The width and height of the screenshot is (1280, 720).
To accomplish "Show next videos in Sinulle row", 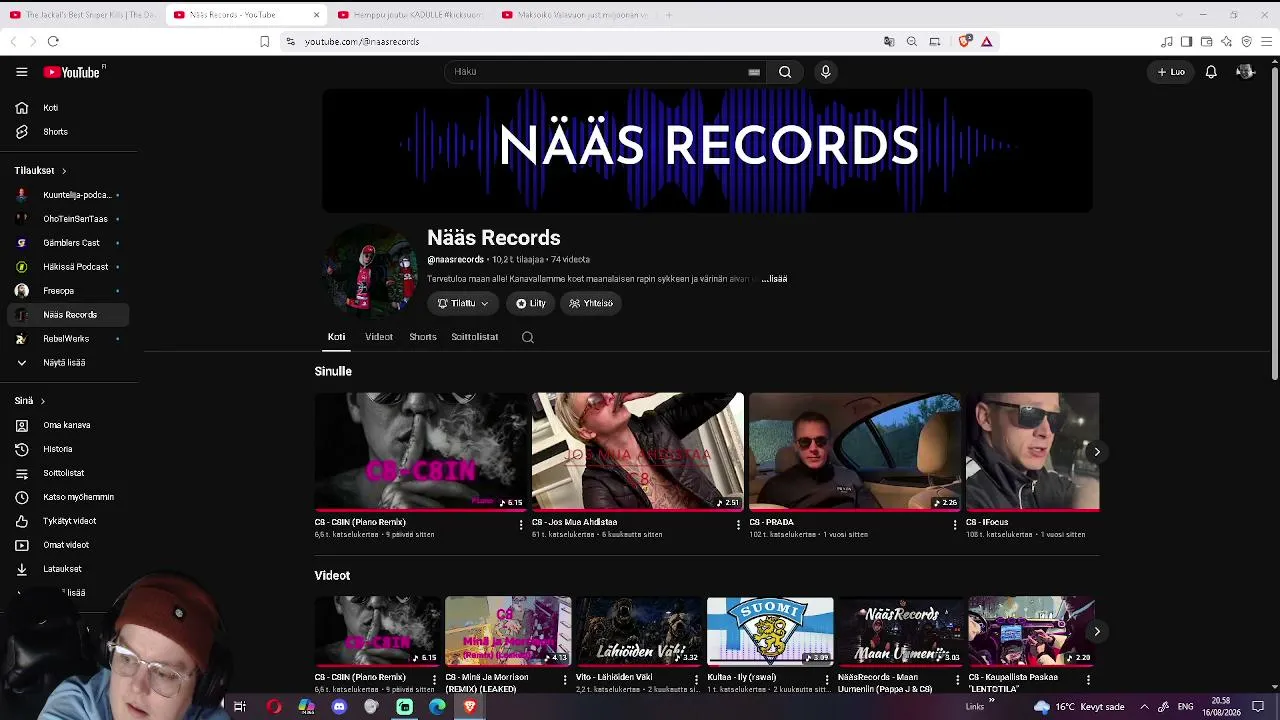I will [x=1097, y=452].
